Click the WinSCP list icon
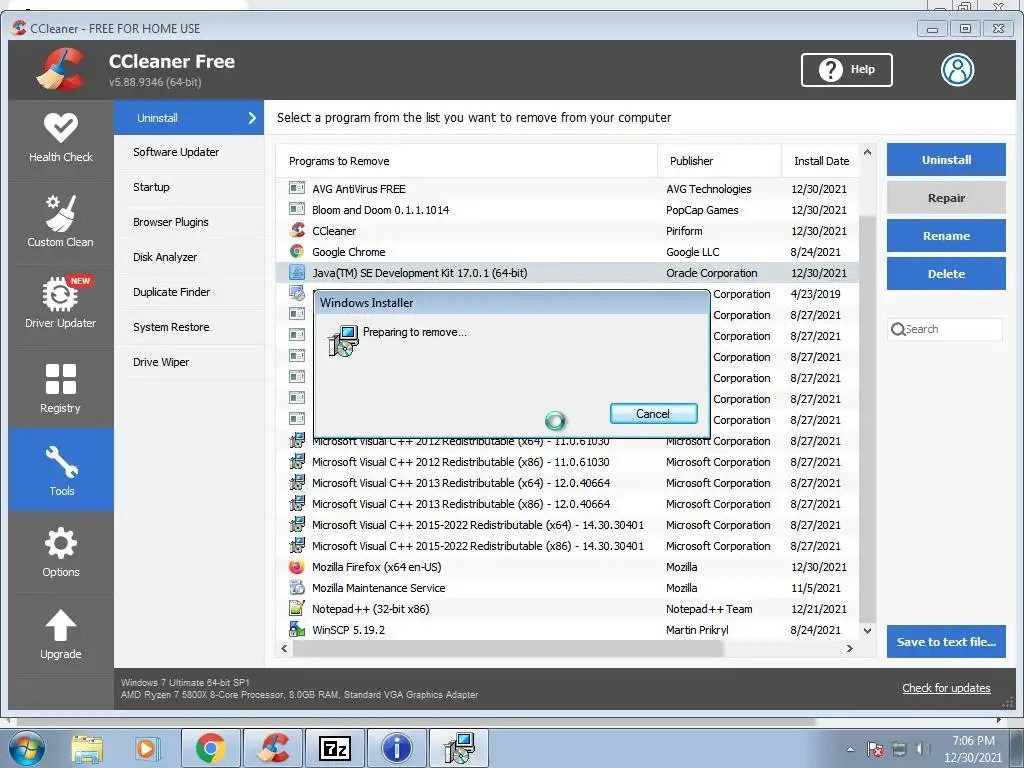Image resolution: width=1024 pixels, height=768 pixels. (296, 630)
